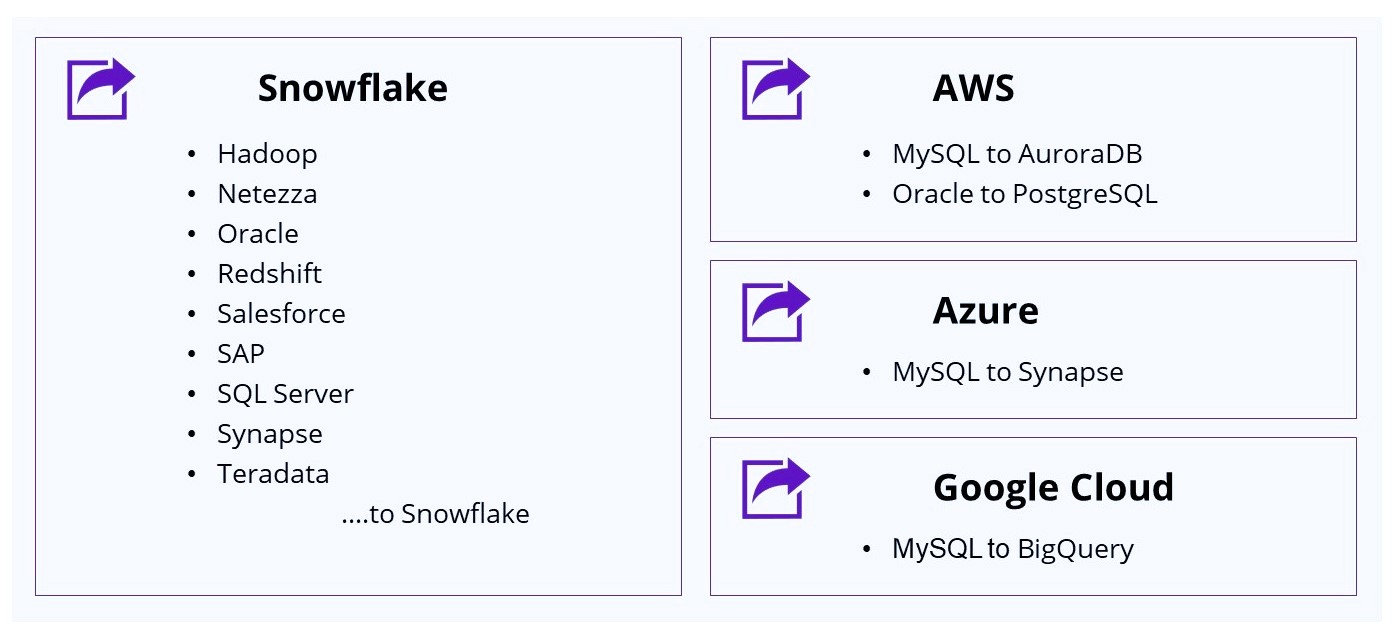Click Teradata in the Snowflake list
The height and width of the screenshot is (636, 1395).
coord(273,474)
